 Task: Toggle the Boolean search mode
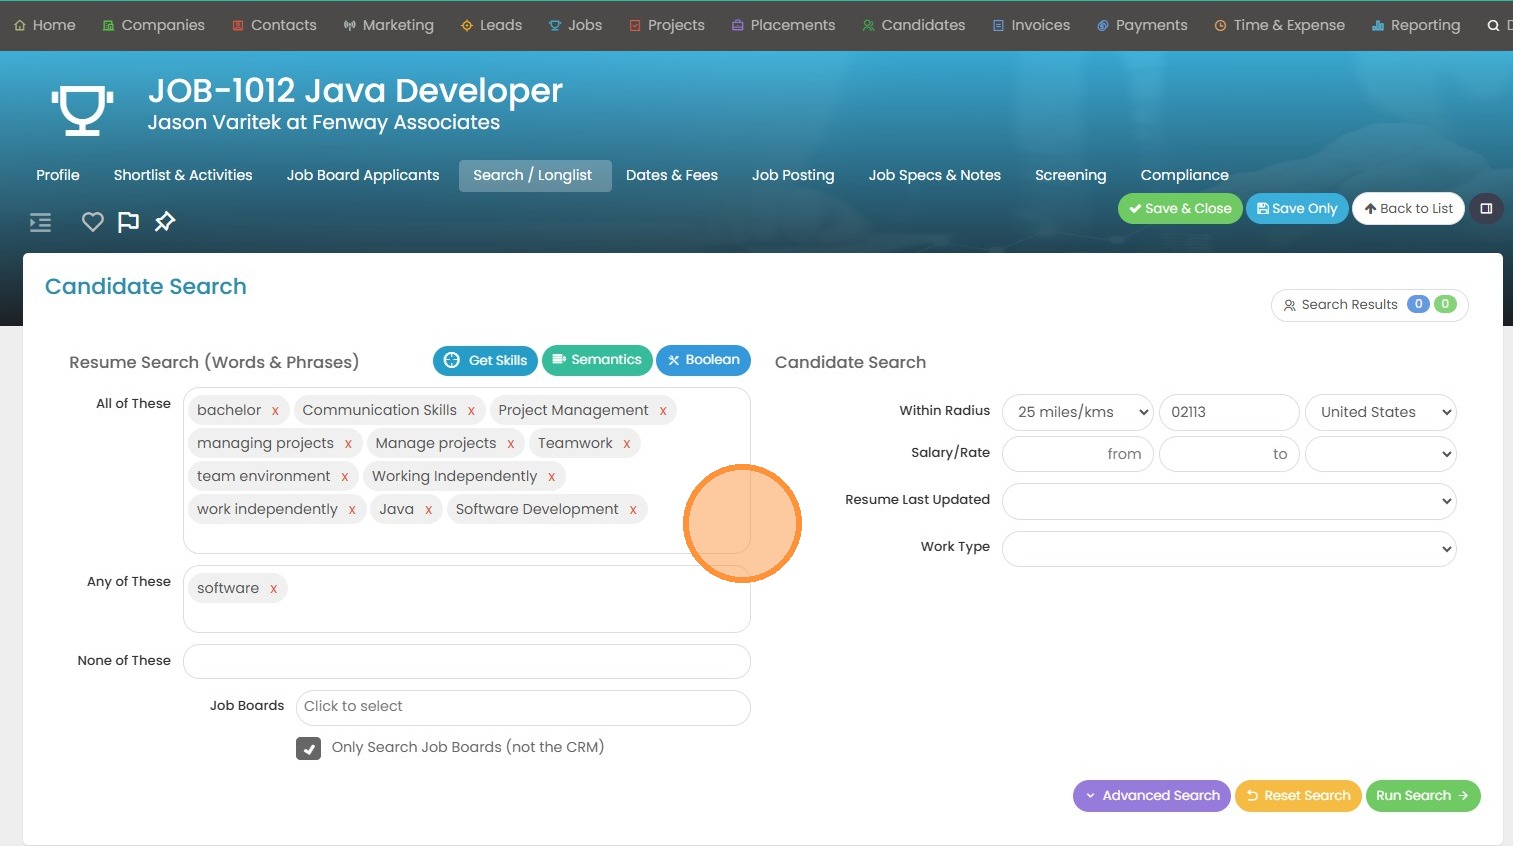coord(703,360)
